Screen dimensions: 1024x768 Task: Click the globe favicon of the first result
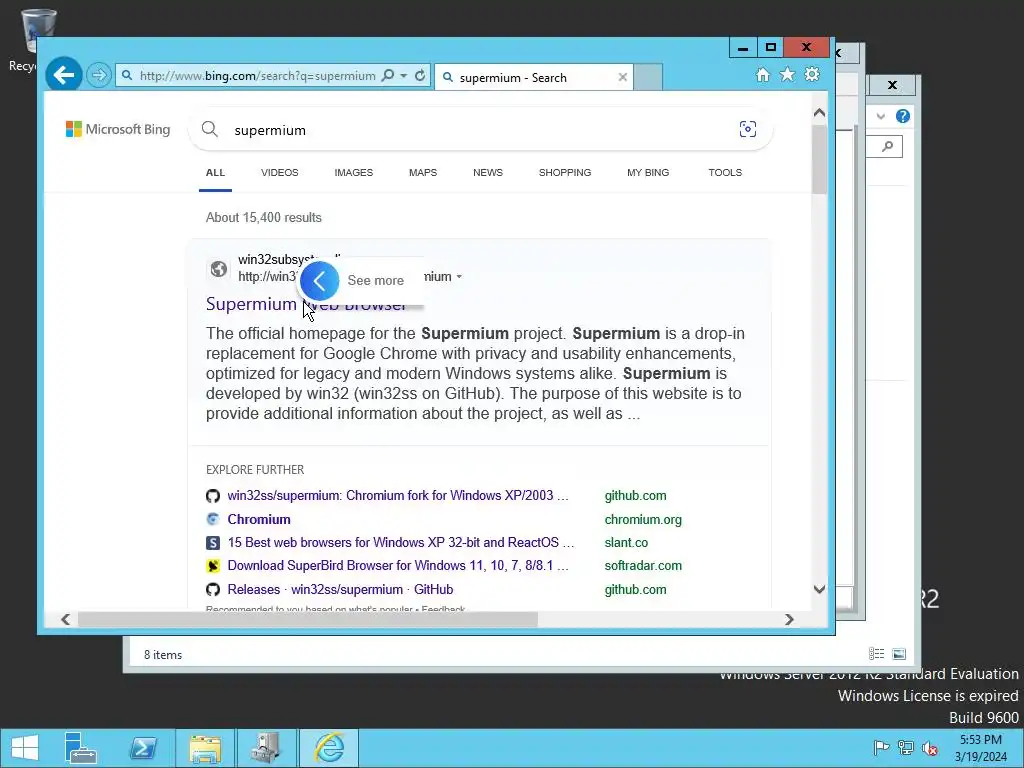point(219,268)
